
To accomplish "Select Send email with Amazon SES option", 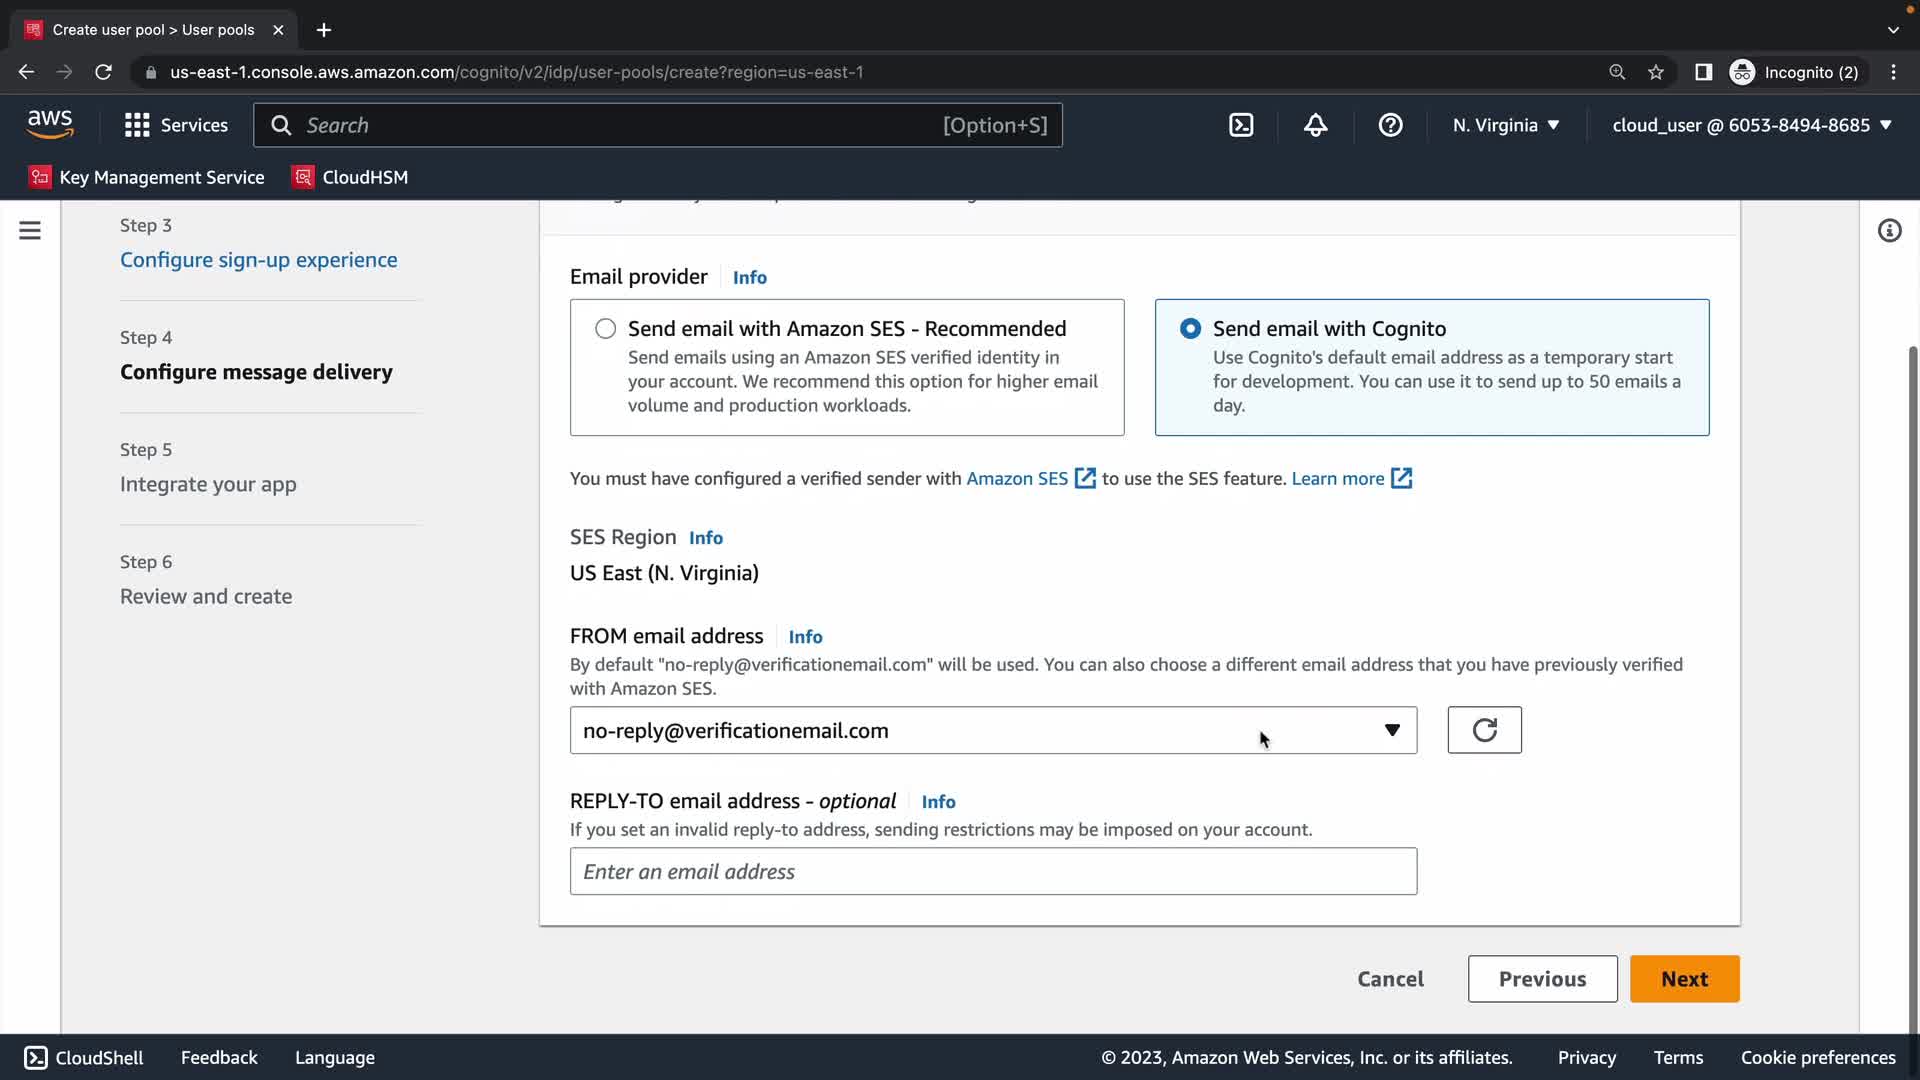I will point(606,329).
